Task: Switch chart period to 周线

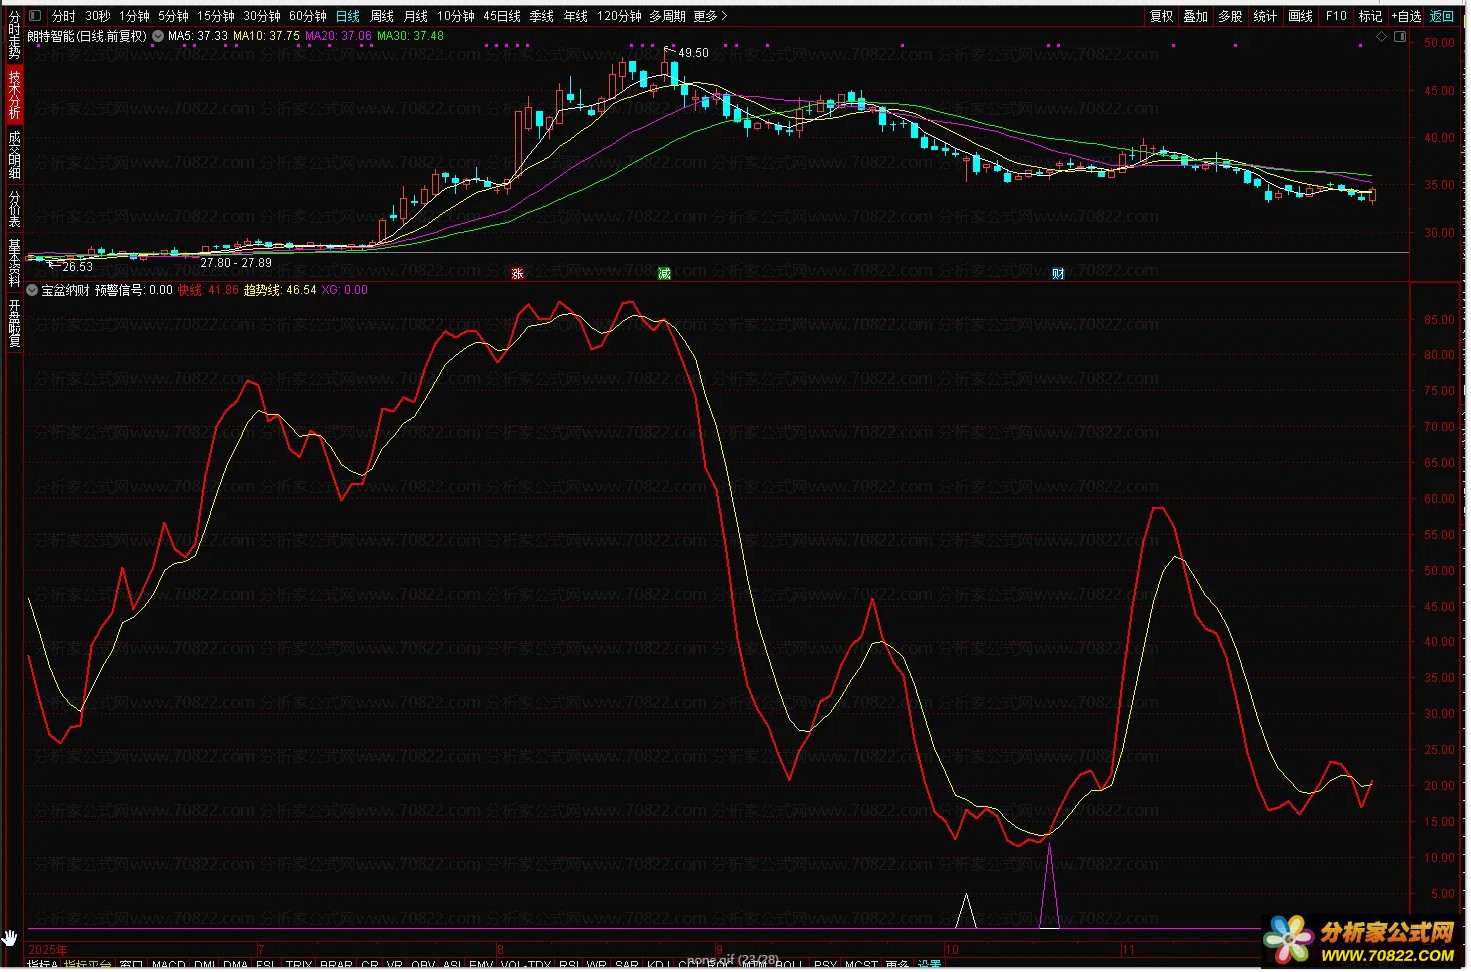Action: coord(382,16)
